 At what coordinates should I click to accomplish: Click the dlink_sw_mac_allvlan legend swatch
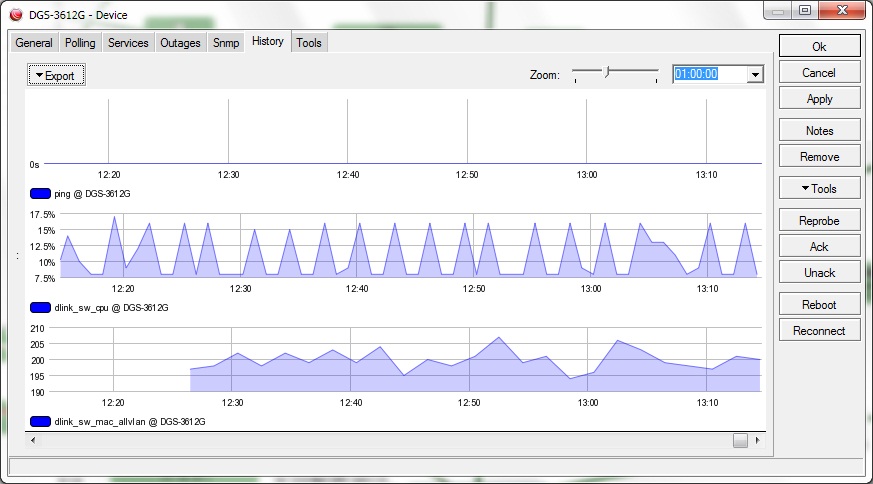[41, 422]
